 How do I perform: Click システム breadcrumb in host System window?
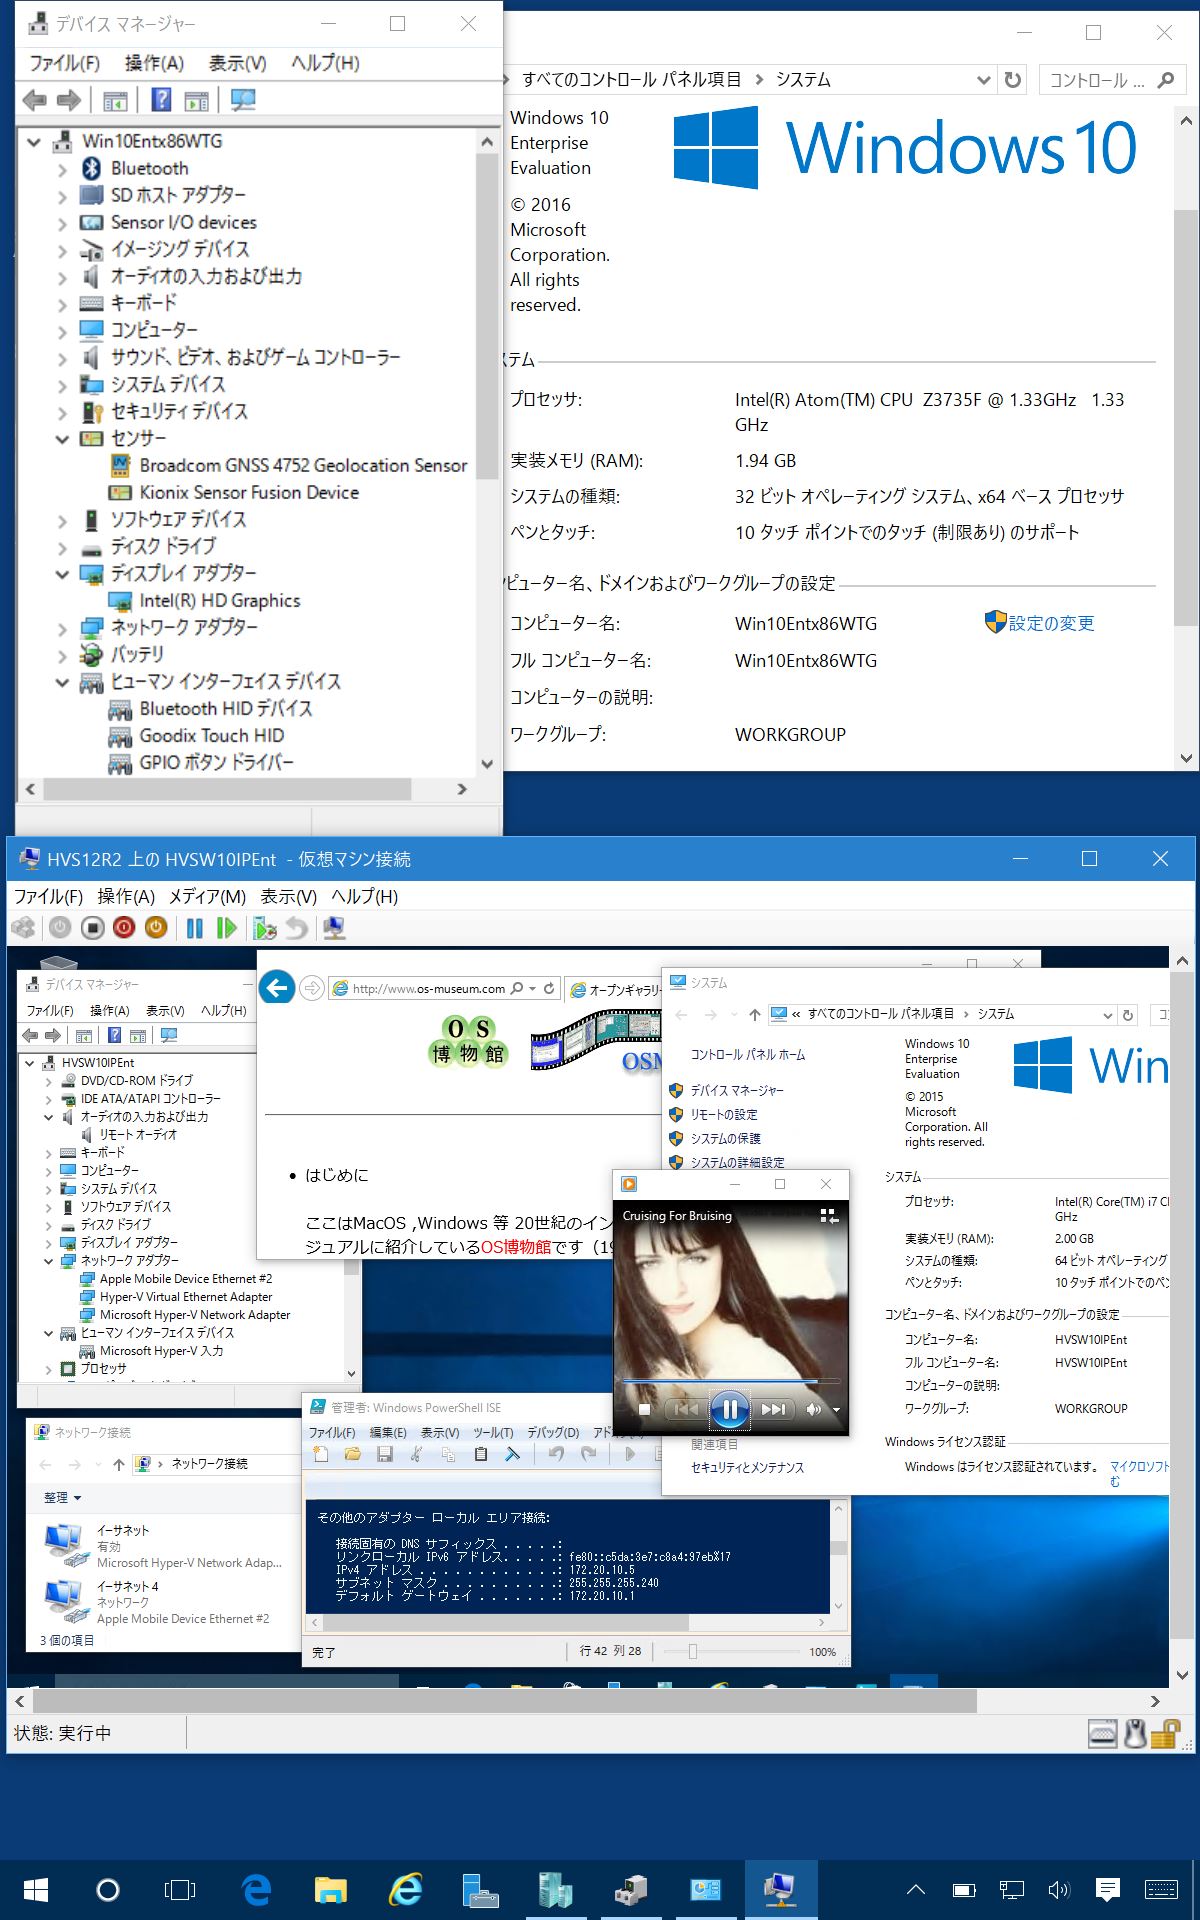pyautogui.click(x=803, y=79)
